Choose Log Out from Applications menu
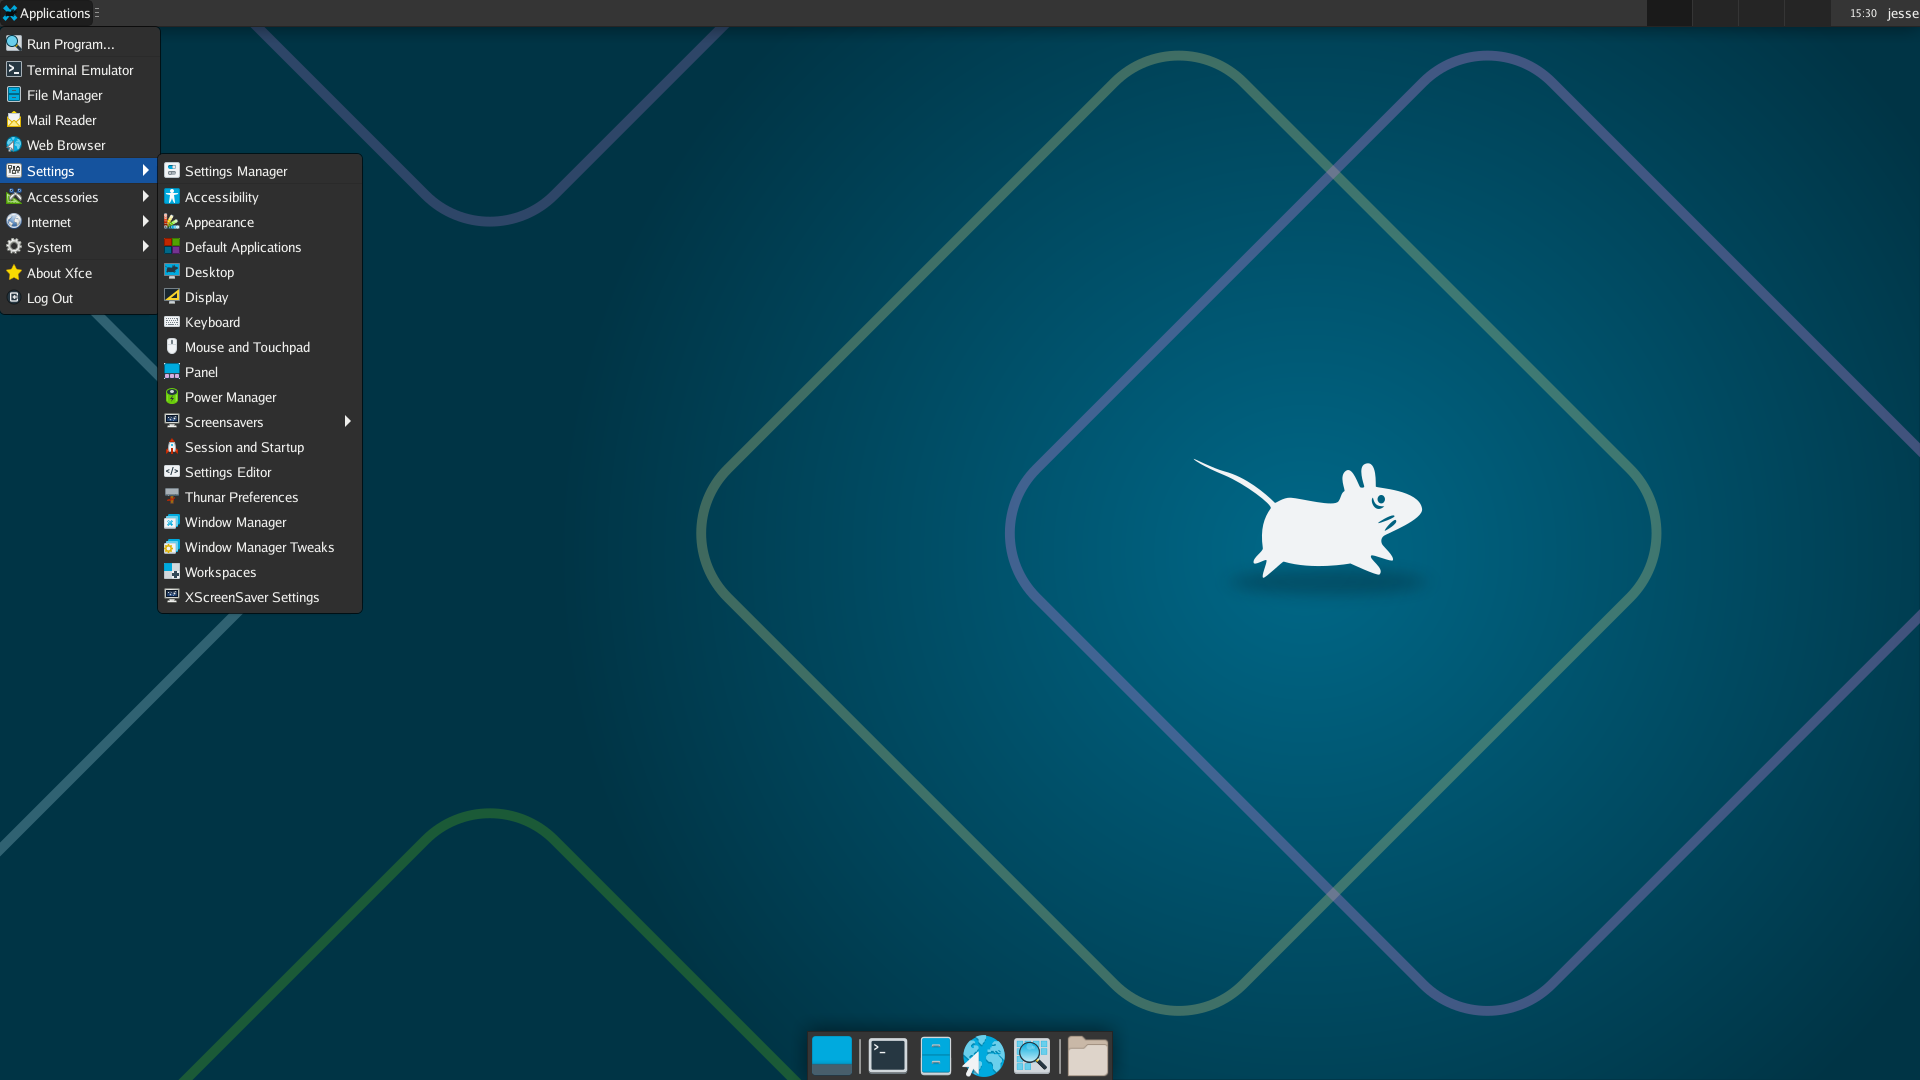1920x1080 pixels. click(x=80, y=298)
